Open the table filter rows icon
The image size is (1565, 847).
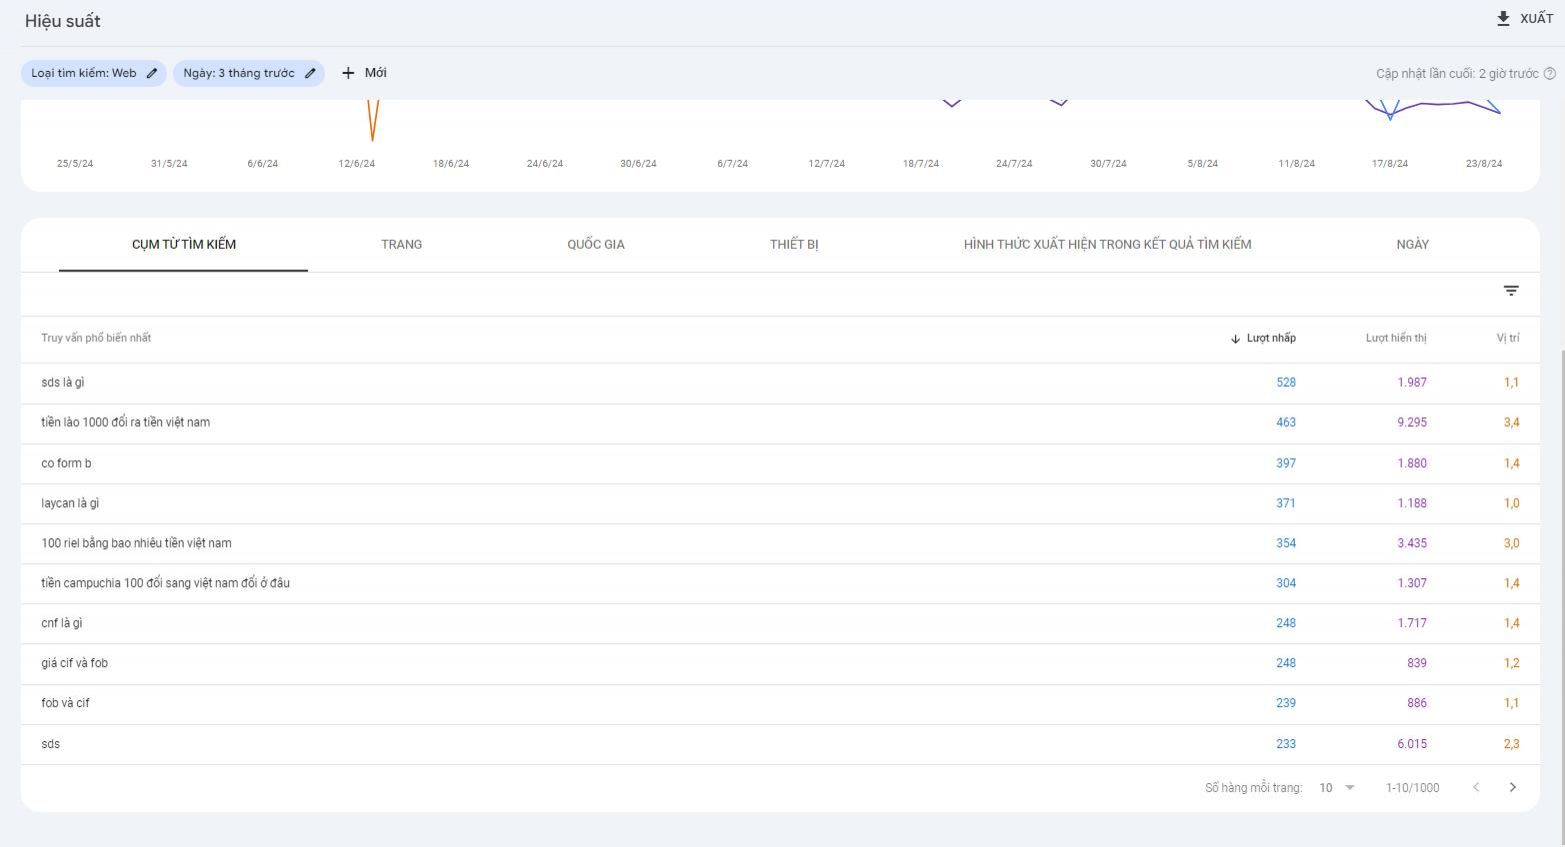[x=1511, y=291]
